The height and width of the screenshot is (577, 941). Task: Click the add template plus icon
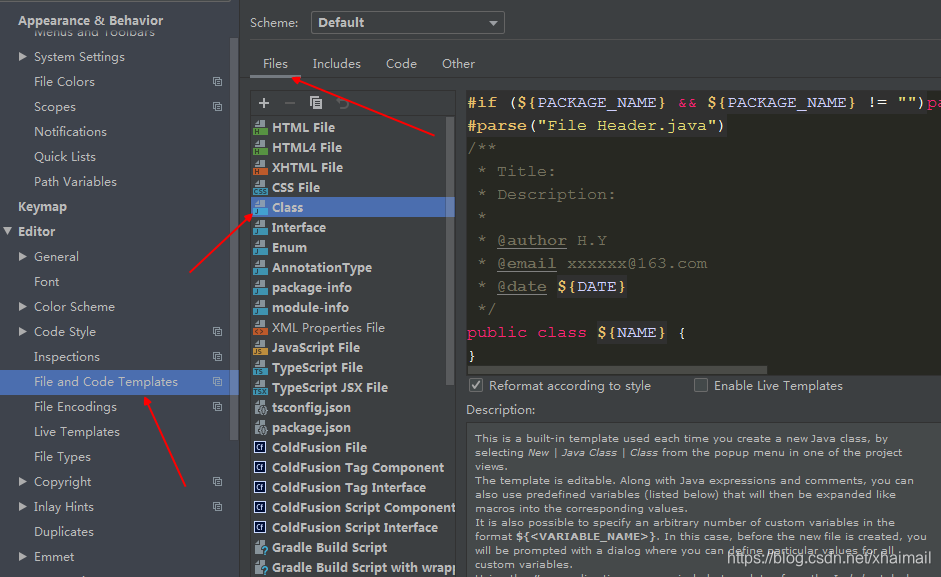[263, 103]
